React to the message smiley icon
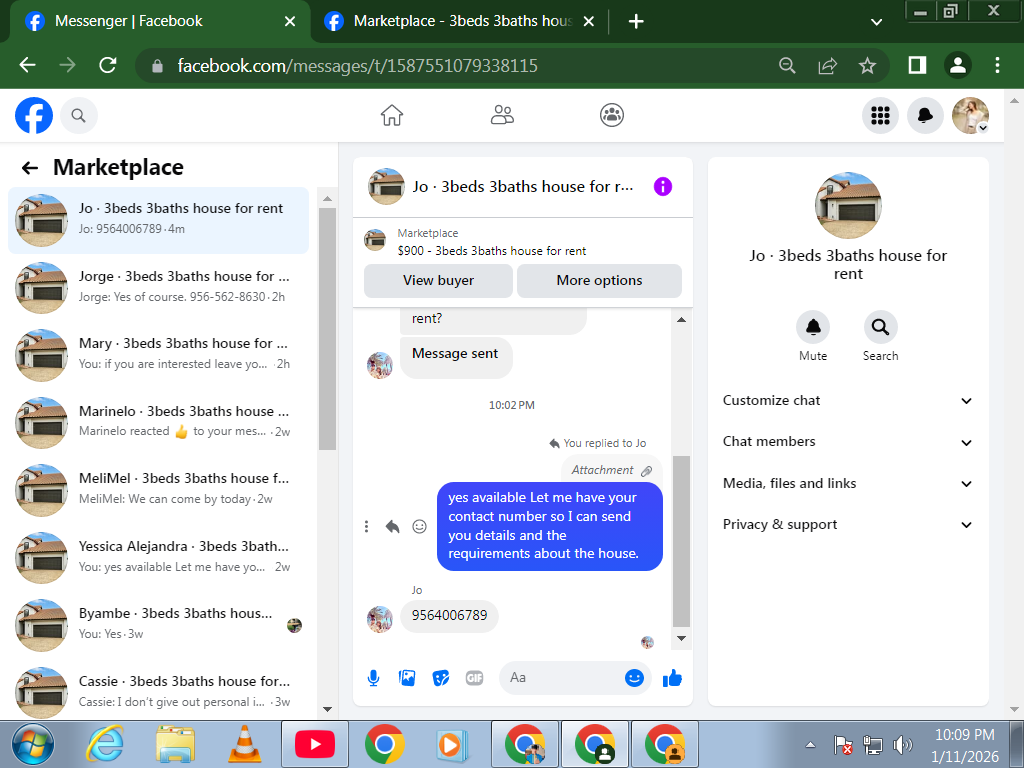Screen dimensions: 1024x768 [419, 526]
